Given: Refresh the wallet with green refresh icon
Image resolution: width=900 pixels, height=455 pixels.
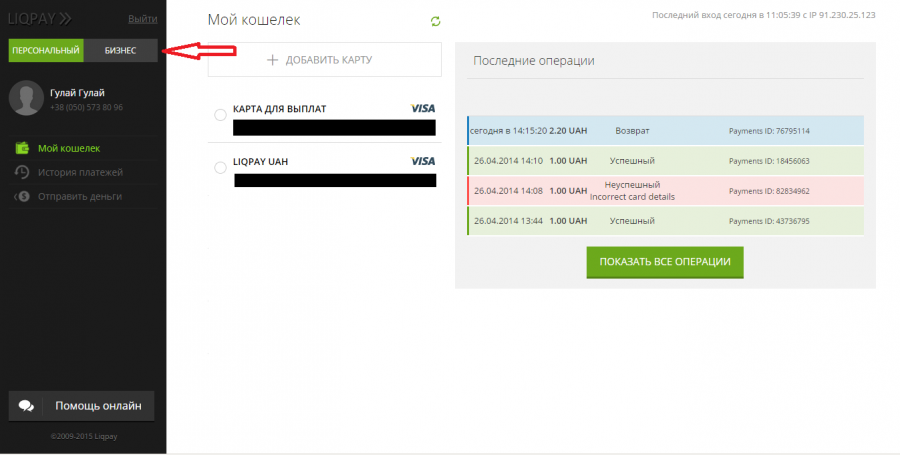Looking at the screenshot, I should click(436, 21).
